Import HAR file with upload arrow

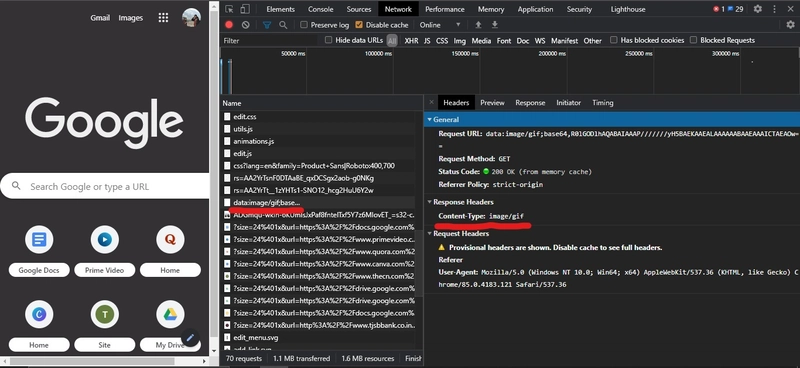tap(478, 24)
